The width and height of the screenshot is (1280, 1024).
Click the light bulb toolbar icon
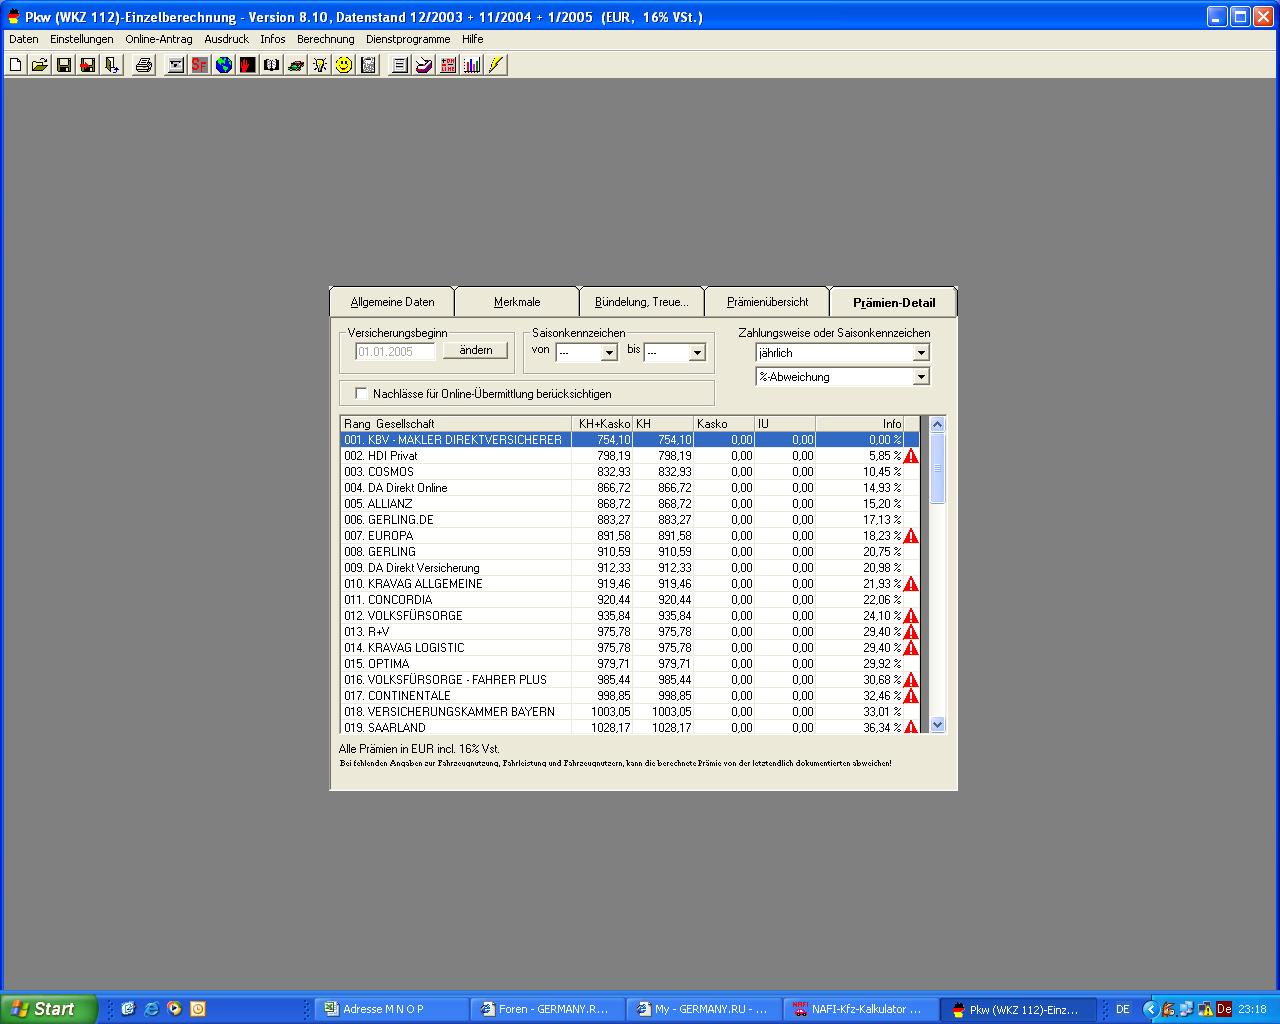click(x=320, y=65)
